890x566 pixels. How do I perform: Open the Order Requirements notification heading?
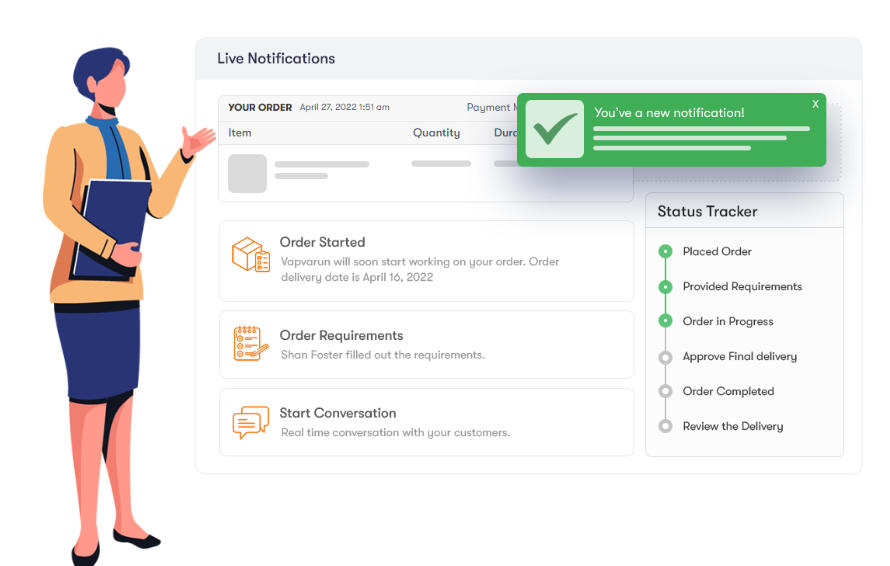tap(341, 336)
